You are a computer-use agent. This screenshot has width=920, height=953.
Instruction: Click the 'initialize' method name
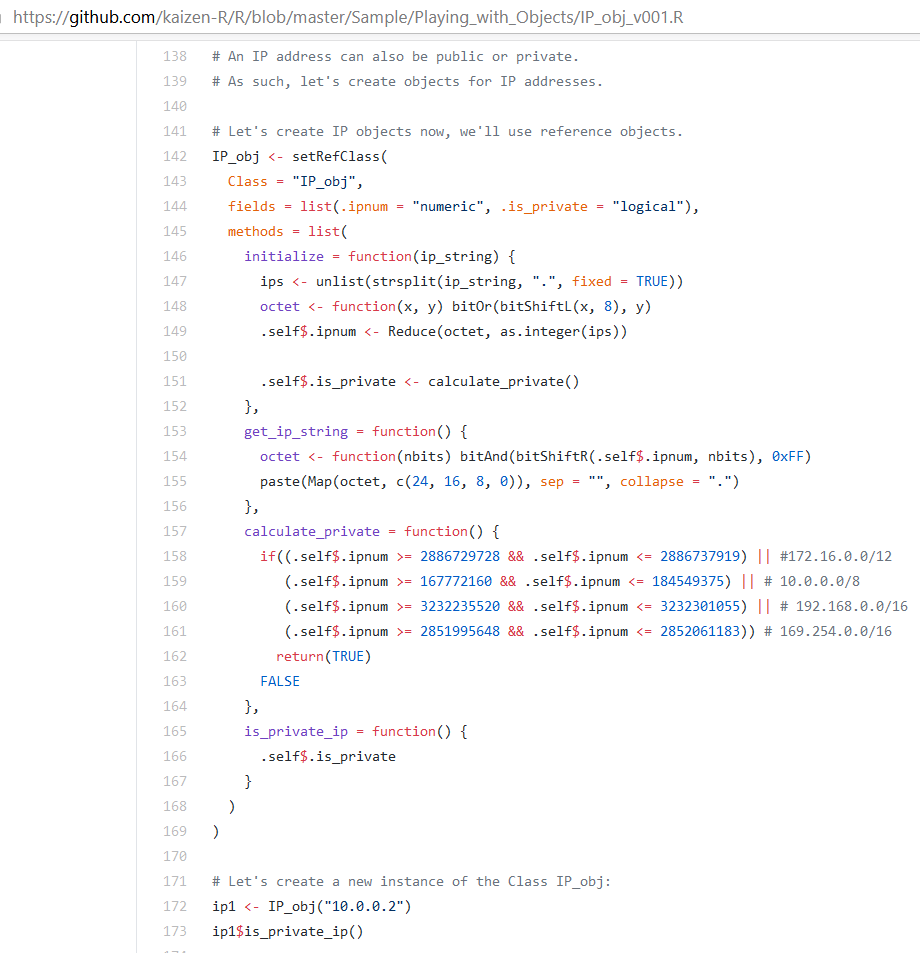[x=284, y=256]
